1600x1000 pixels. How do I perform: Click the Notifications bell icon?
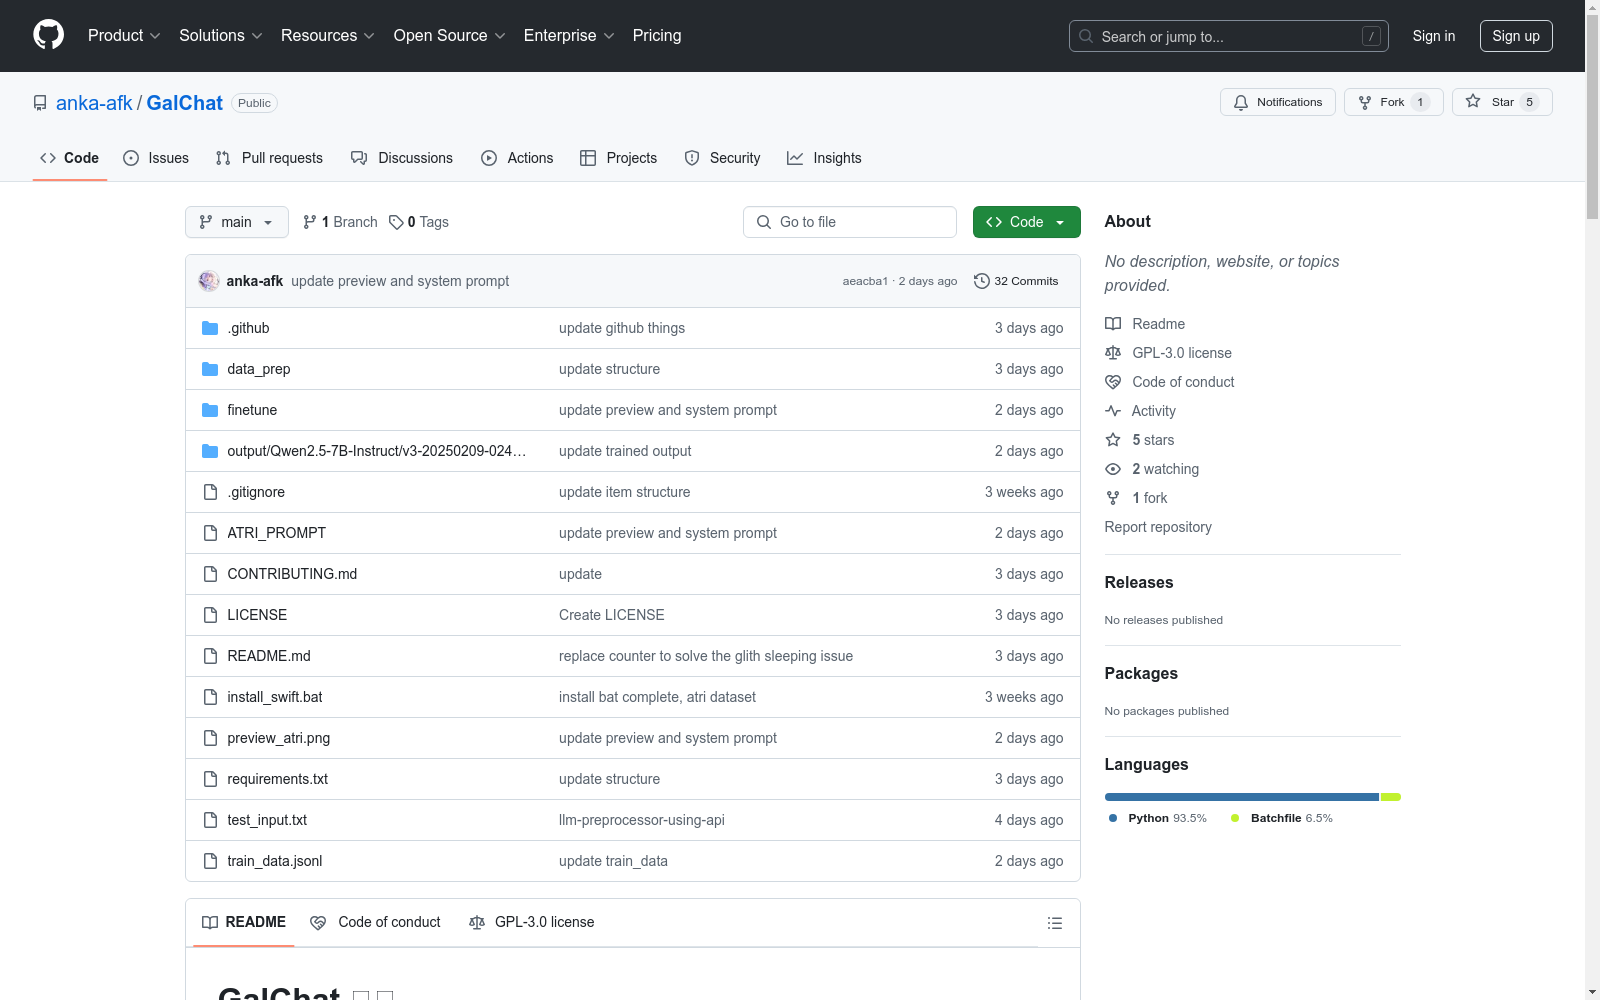[1241, 102]
